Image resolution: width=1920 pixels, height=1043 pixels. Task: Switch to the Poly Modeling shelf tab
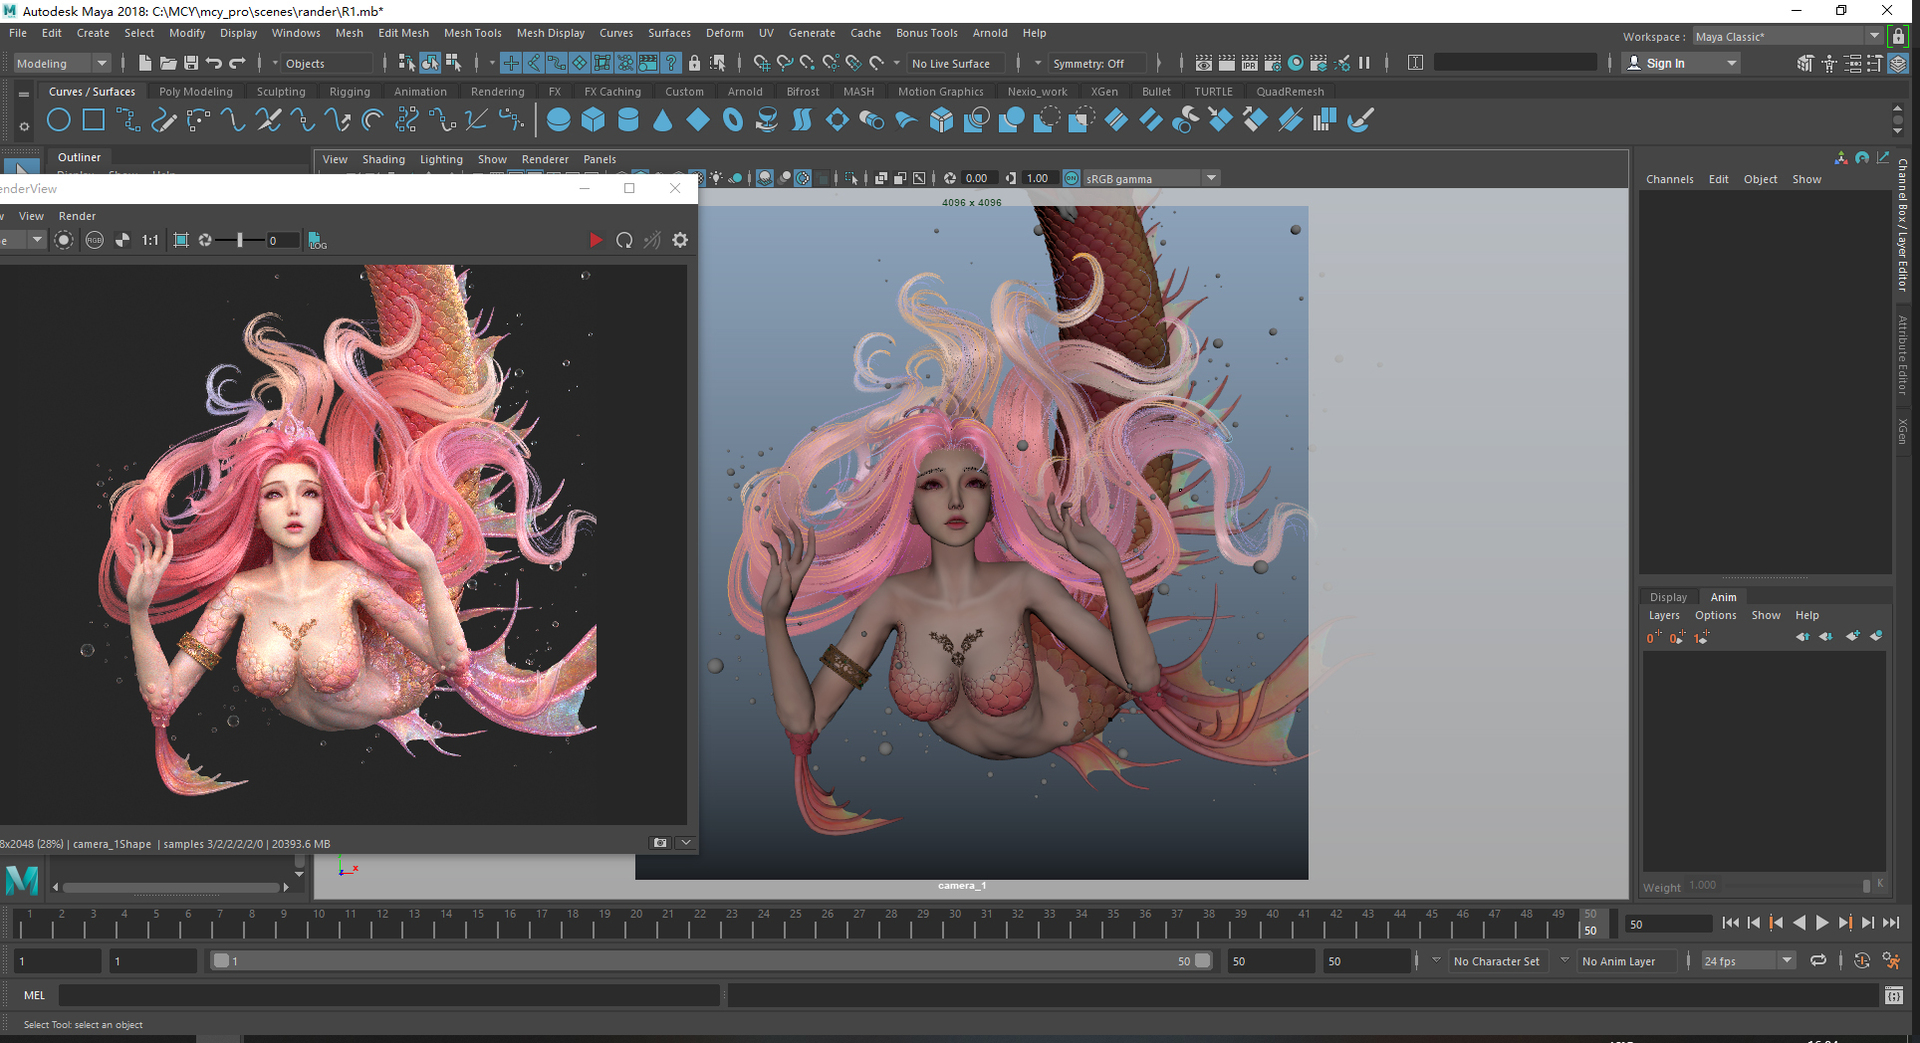pyautogui.click(x=196, y=91)
